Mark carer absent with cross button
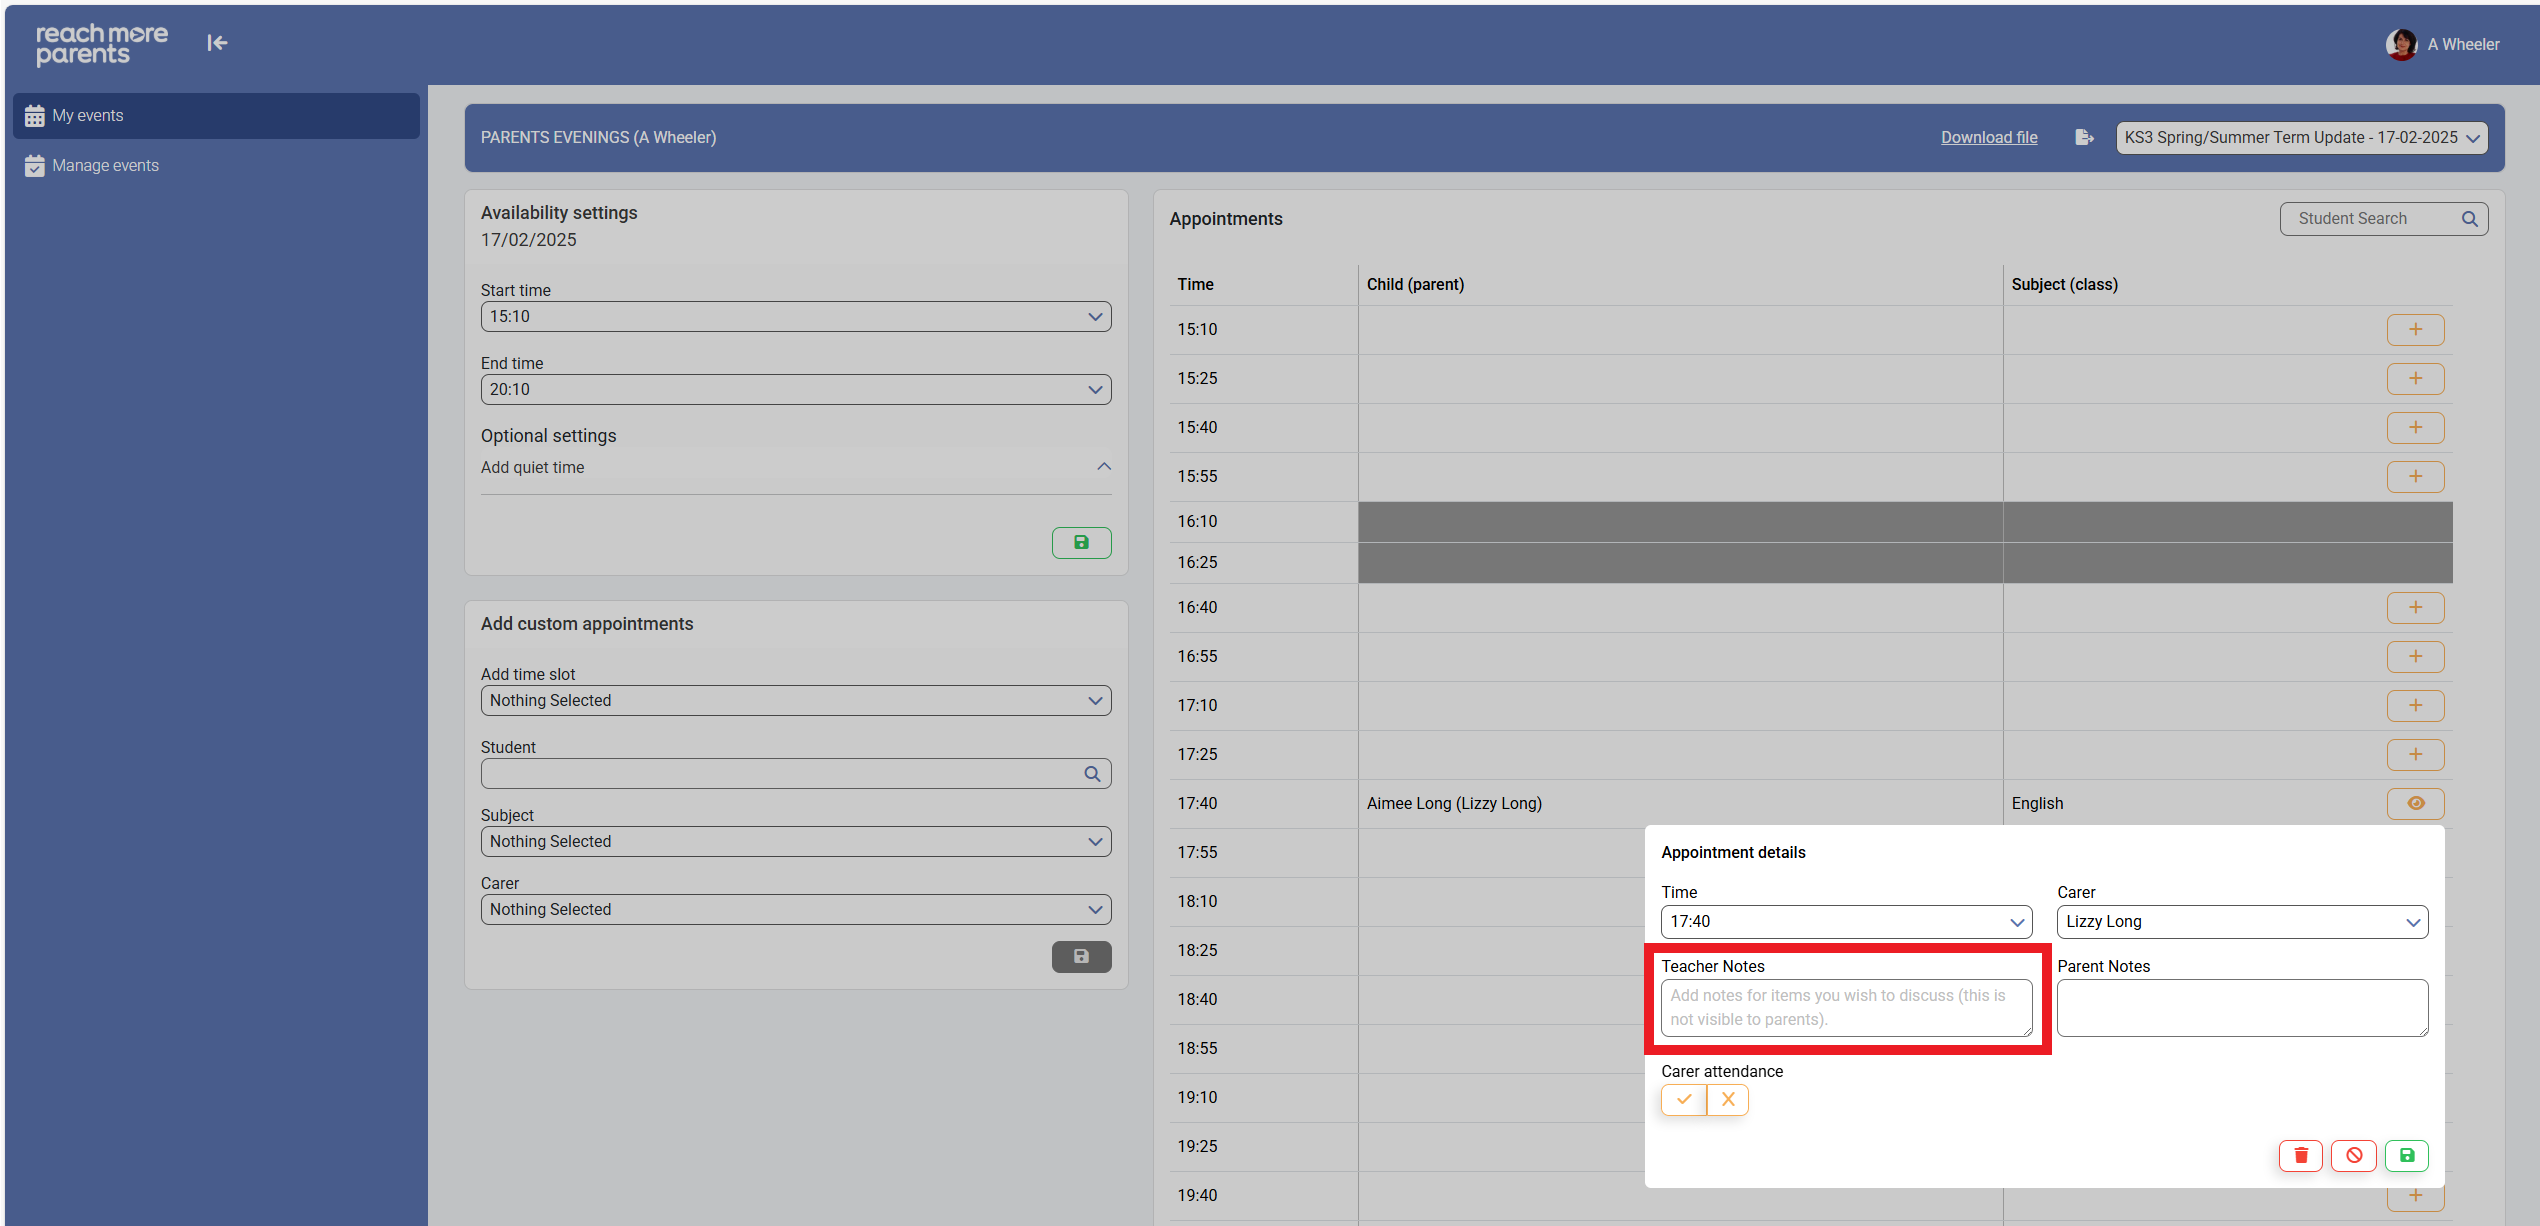The image size is (2540, 1226). click(1728, 1099)
